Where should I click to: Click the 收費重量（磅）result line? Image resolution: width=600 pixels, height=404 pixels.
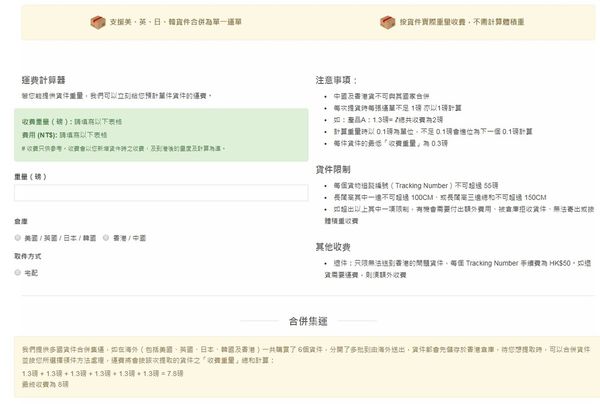point(66,119)
